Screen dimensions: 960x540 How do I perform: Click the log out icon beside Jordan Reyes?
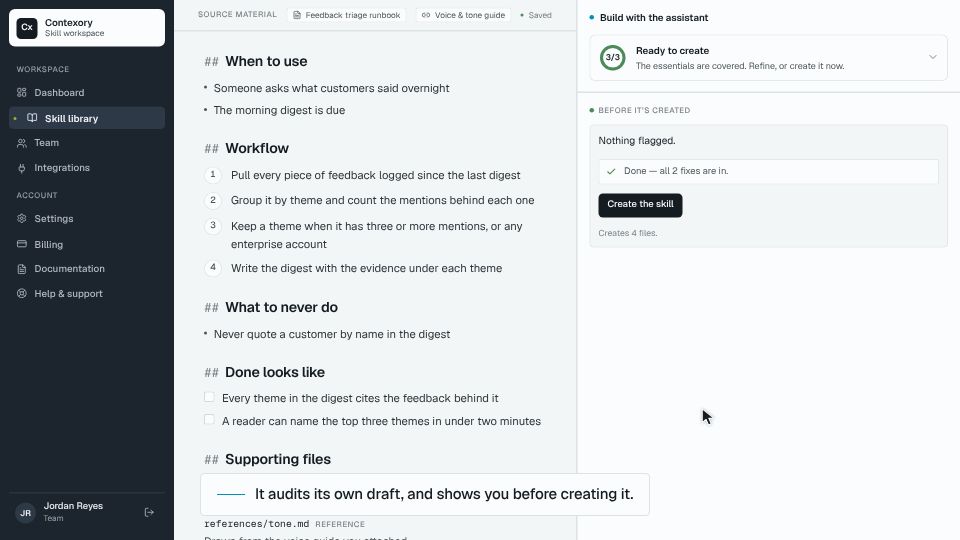(149, 512)
